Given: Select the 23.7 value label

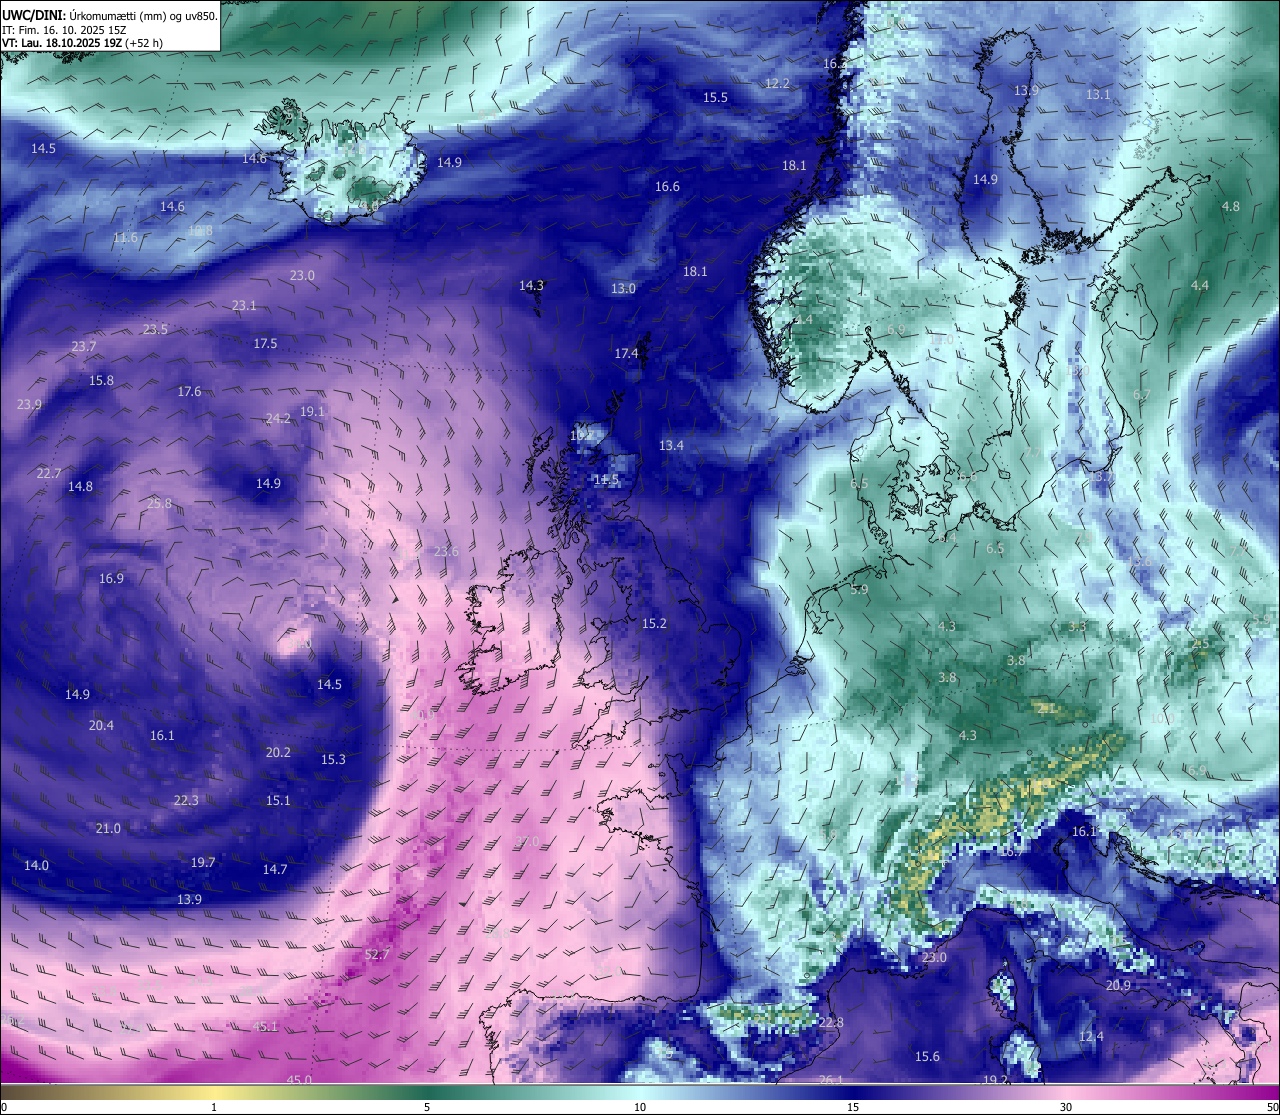Looking at the screenshot, I should [84, 347].
